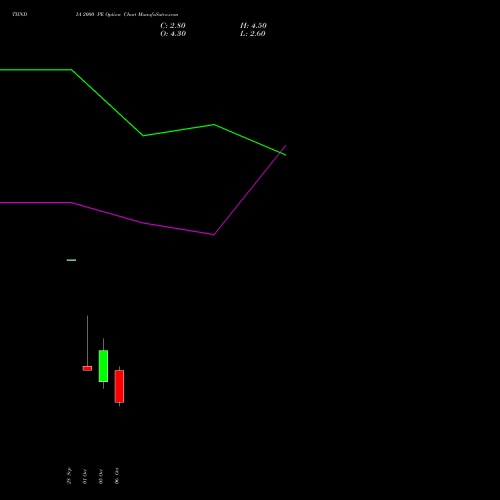The width and height of the screenshot is (500, 500).
Task: Select the 01 Oct red candlestick
Action: click(x=87, y=368)
